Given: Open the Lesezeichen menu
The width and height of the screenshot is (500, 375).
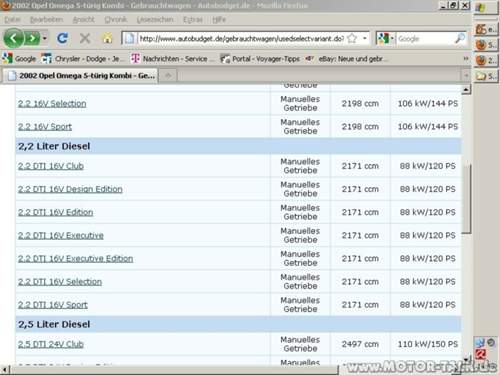Looking at the screenshot, I should (155, 20).
